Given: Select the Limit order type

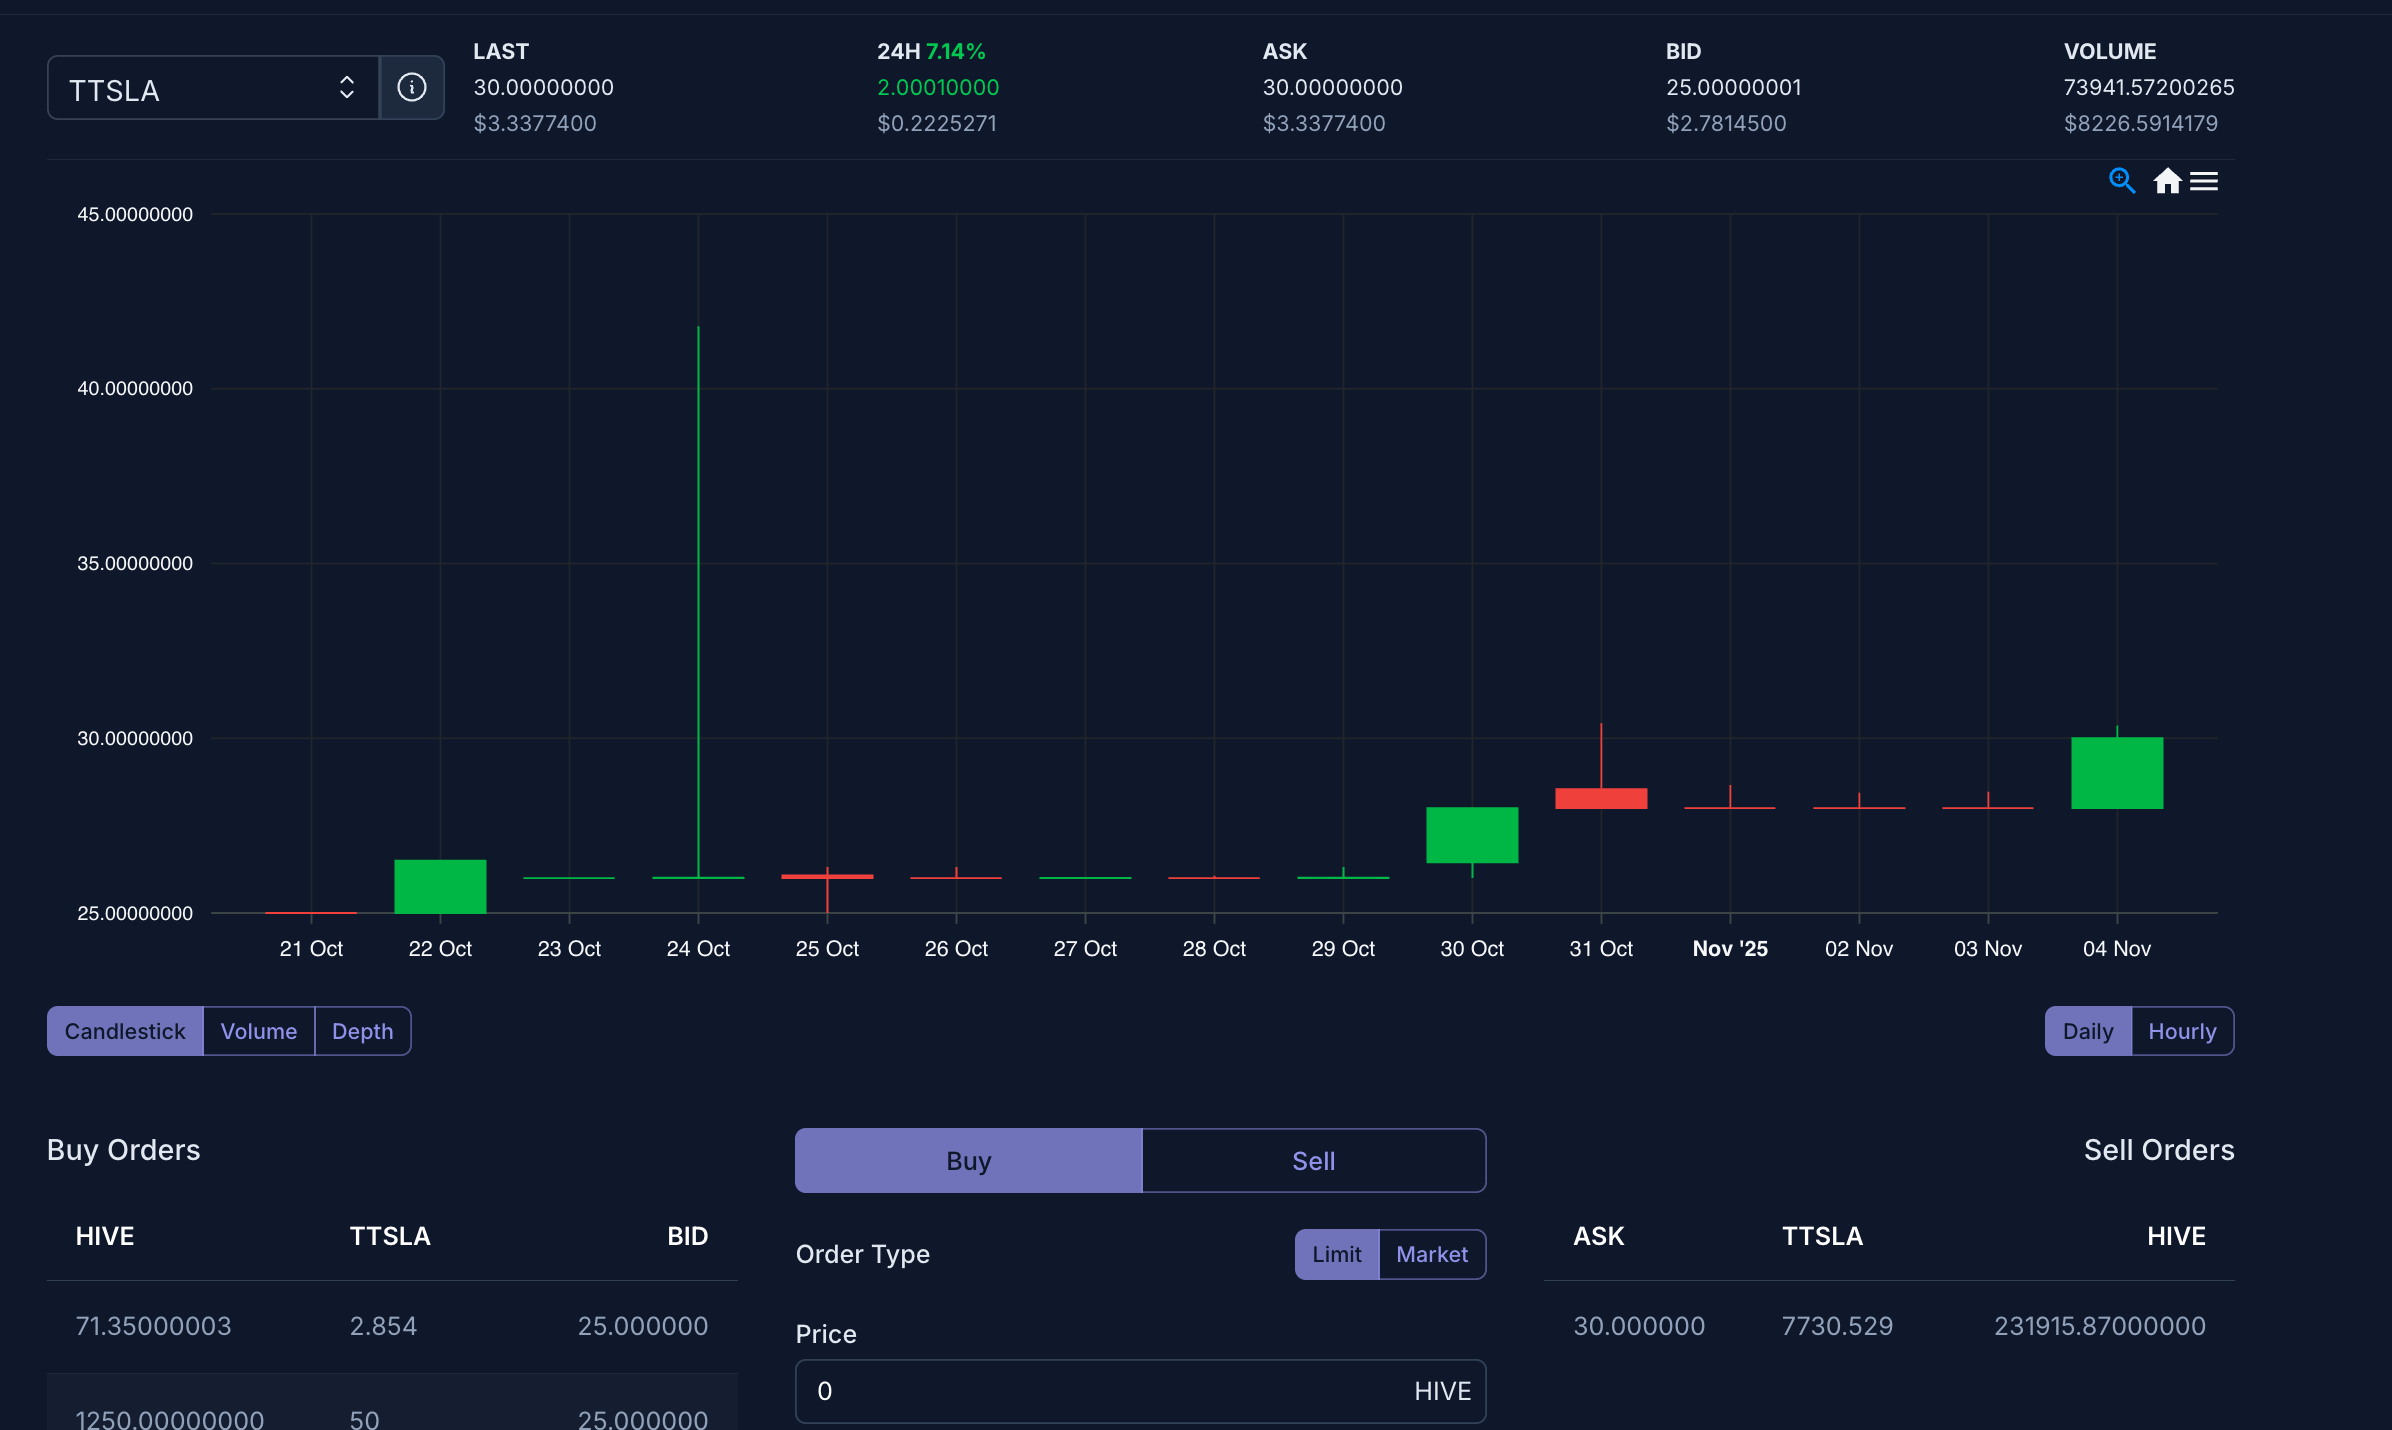Looking at the screenshot, I should click(1336, 1254).
